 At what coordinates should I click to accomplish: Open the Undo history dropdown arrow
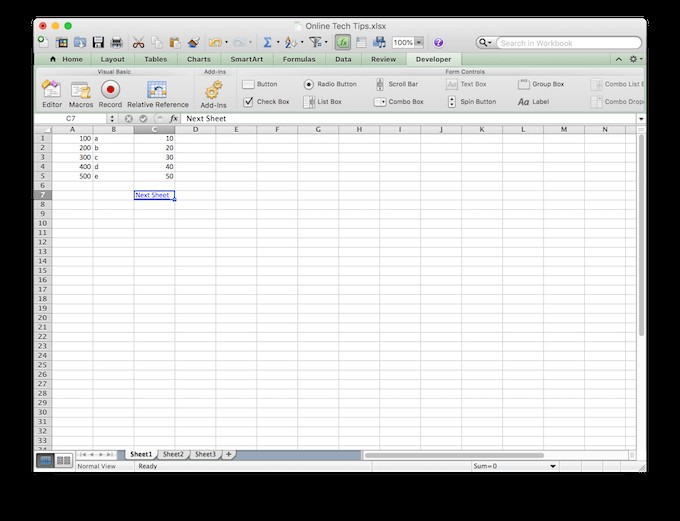click(x=226, y=43)
